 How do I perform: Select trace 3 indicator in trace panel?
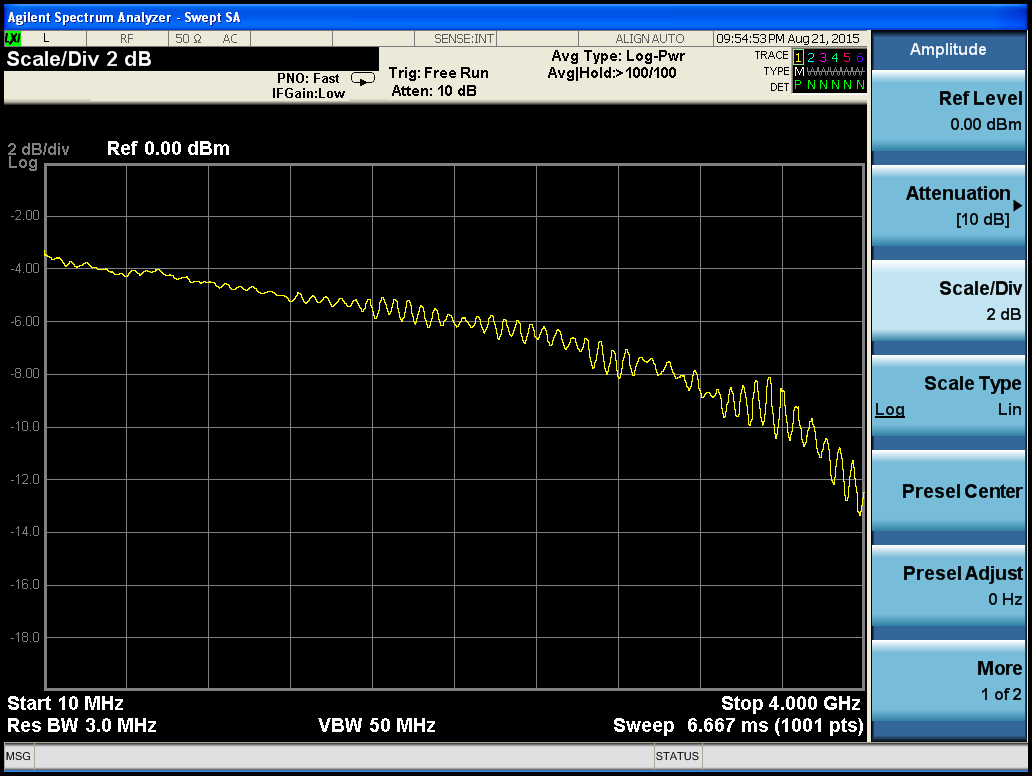point(823,56)
